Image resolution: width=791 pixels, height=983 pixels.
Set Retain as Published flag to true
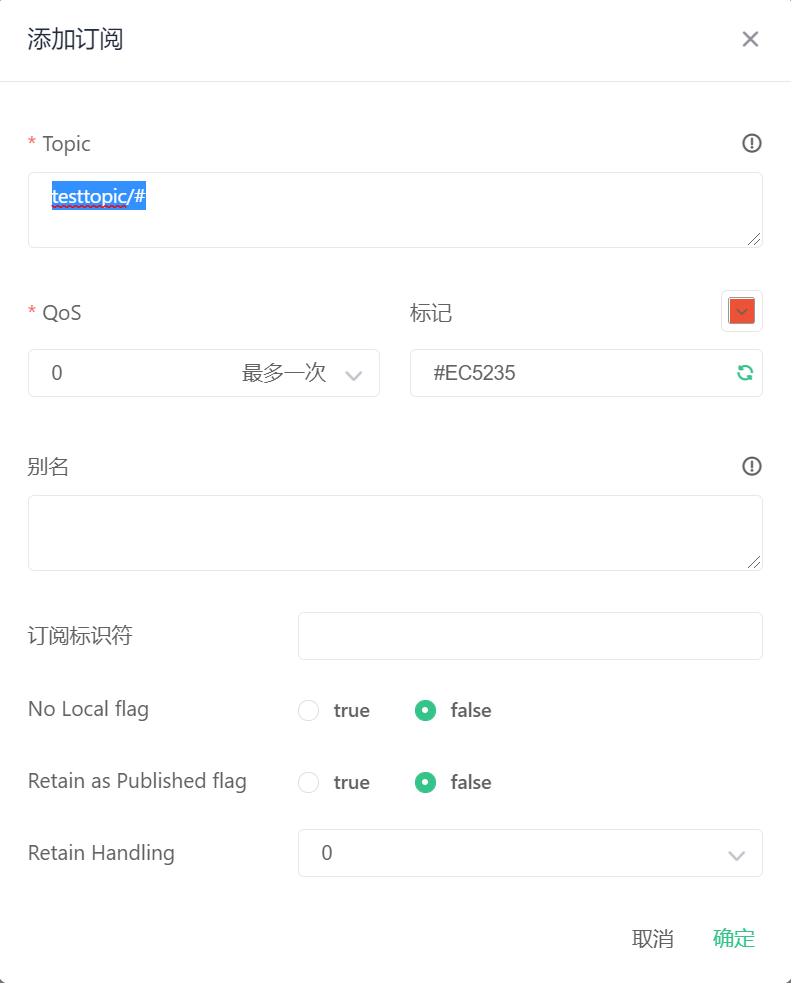pos(308,782)
